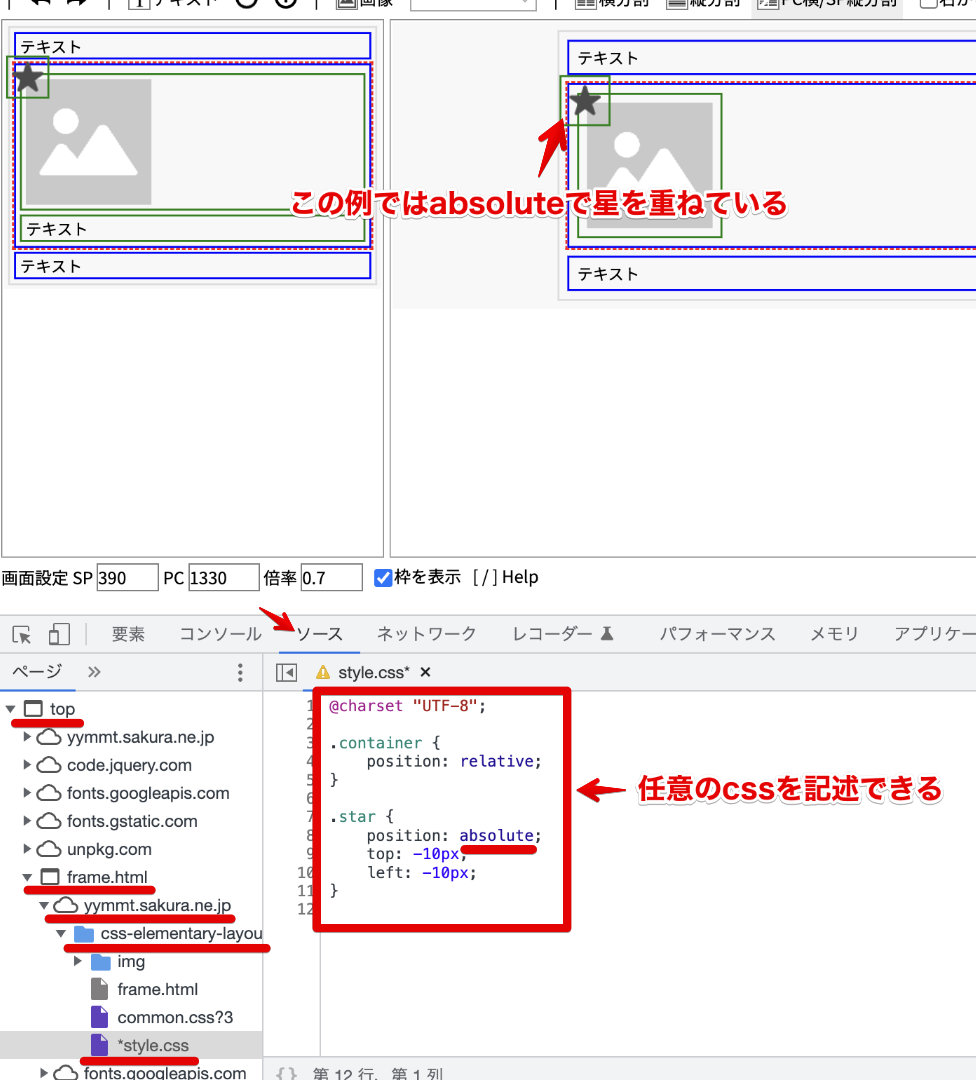Viewport: 976px width, 1080px height.
Task: Open the navigator three-dot menu
Action: pyautogui.click(x=240, y=672)
